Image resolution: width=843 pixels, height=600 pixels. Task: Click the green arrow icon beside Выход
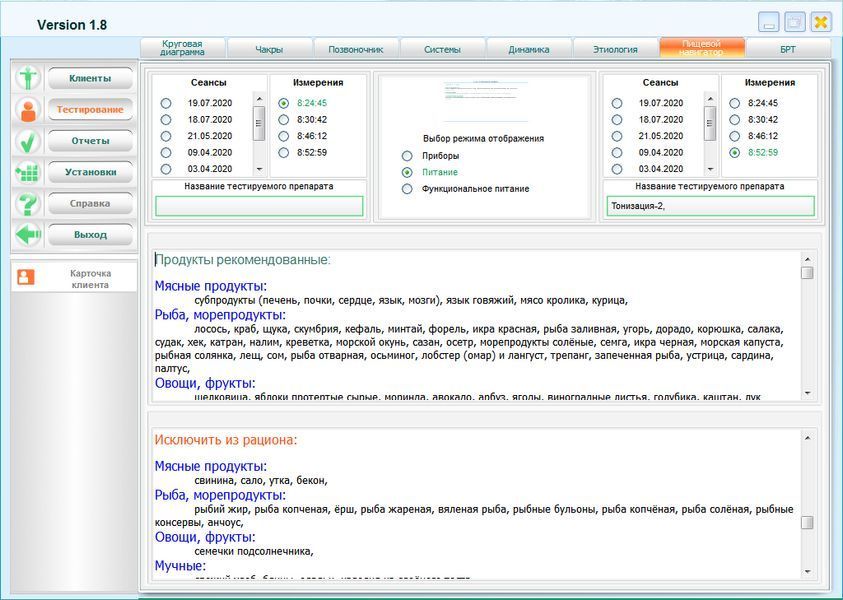28,235
